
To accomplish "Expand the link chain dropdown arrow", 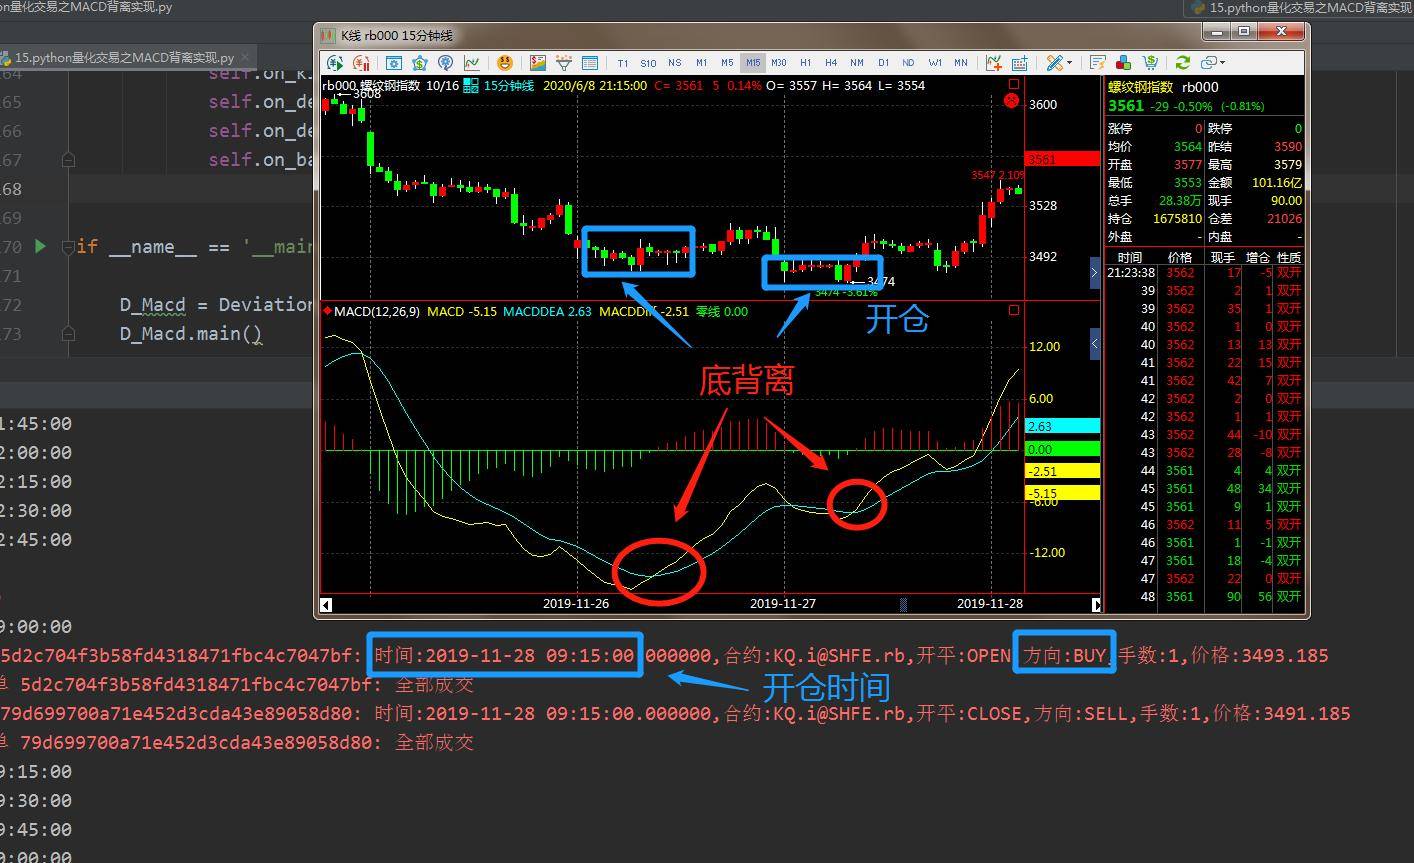I will tap(1222, 63).
